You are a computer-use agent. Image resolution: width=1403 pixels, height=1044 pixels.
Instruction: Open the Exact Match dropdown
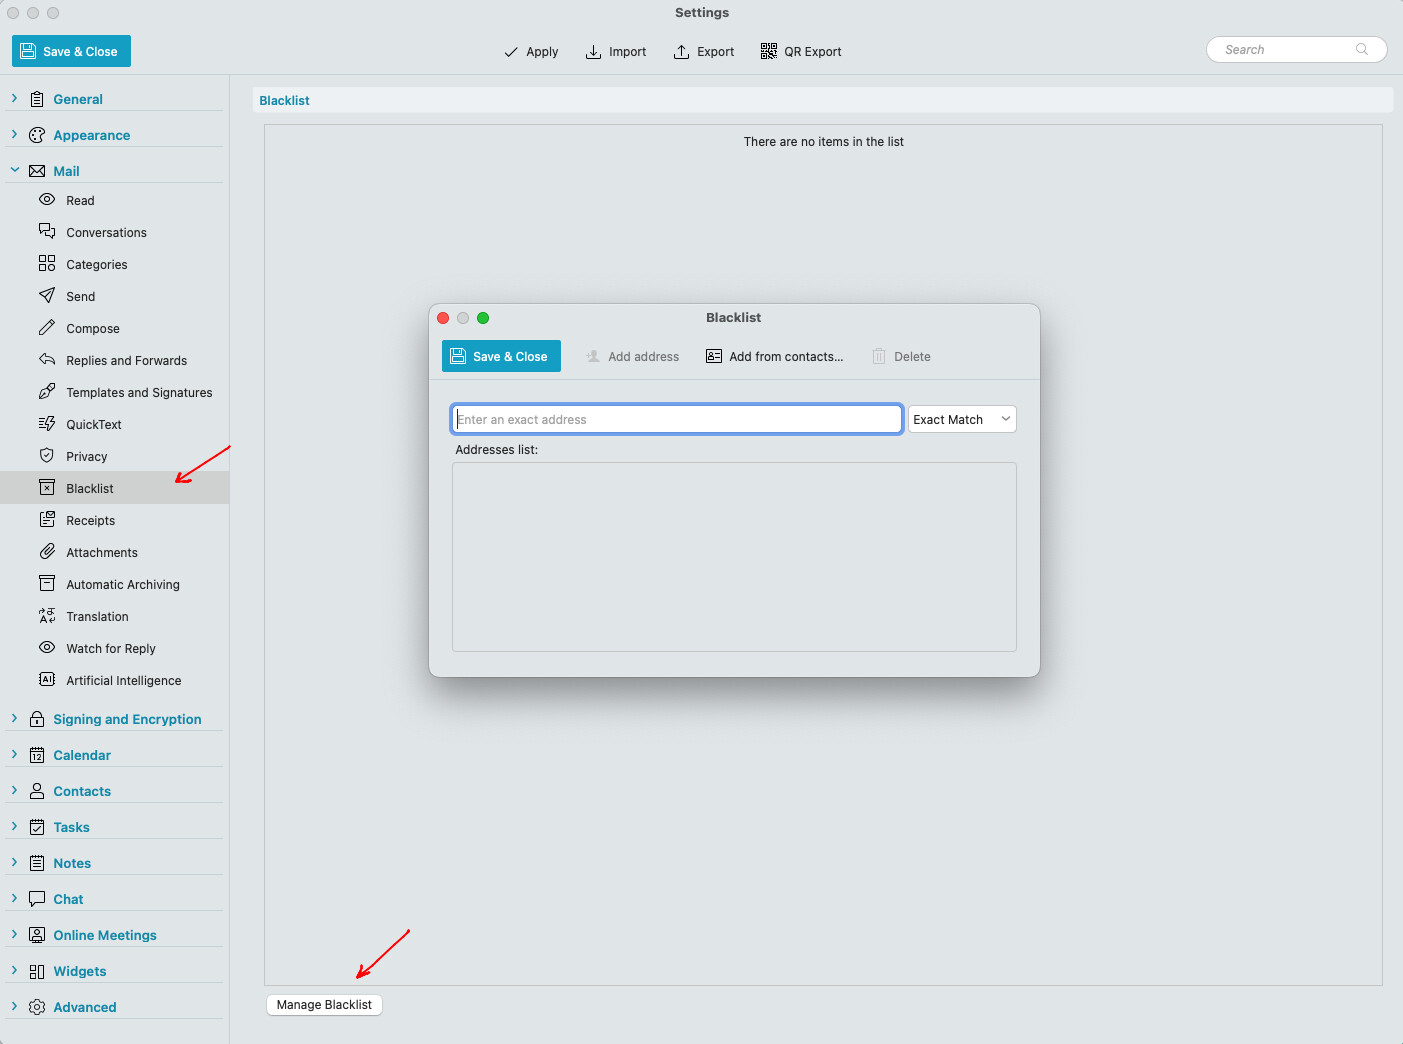coord(962,419)
